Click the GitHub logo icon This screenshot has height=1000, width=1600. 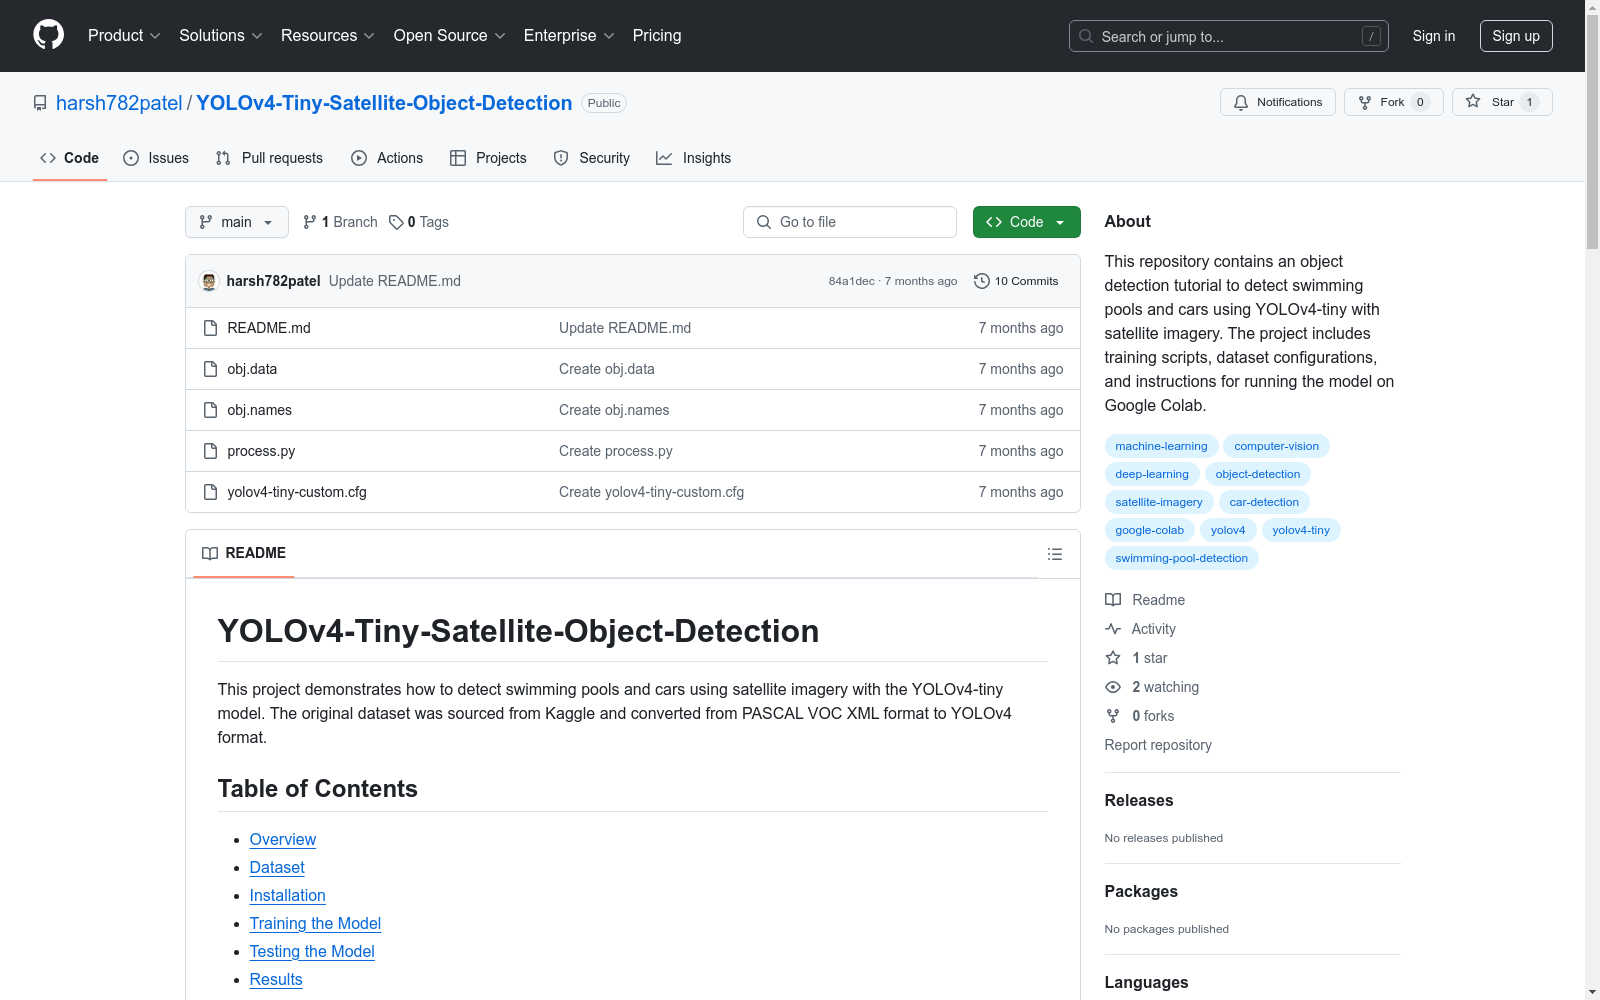(x=48, y=35)
